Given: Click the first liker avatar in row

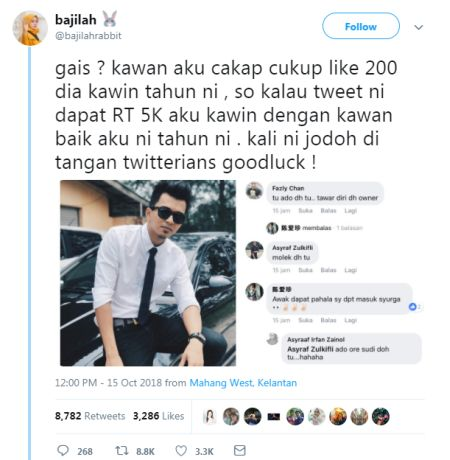Looking at the screenshot, I should click(210, 416).
